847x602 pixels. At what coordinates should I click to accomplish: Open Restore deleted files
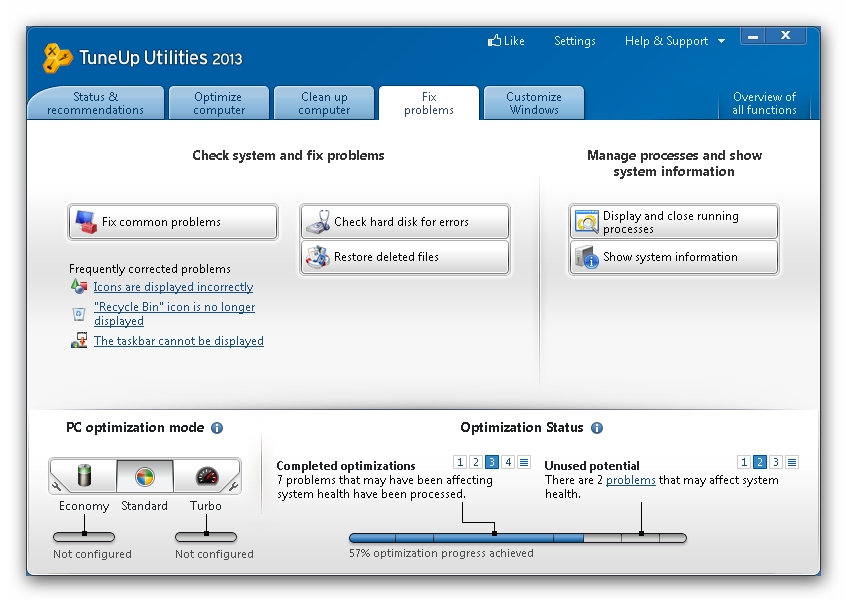pos(405,257)
